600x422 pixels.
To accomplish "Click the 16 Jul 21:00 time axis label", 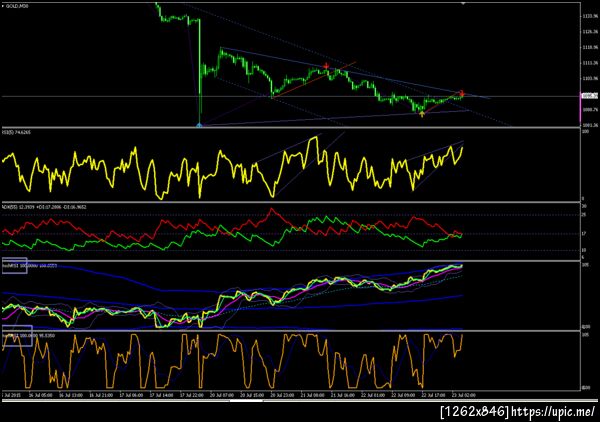I will pyautogui.click(x=99, y=395).
